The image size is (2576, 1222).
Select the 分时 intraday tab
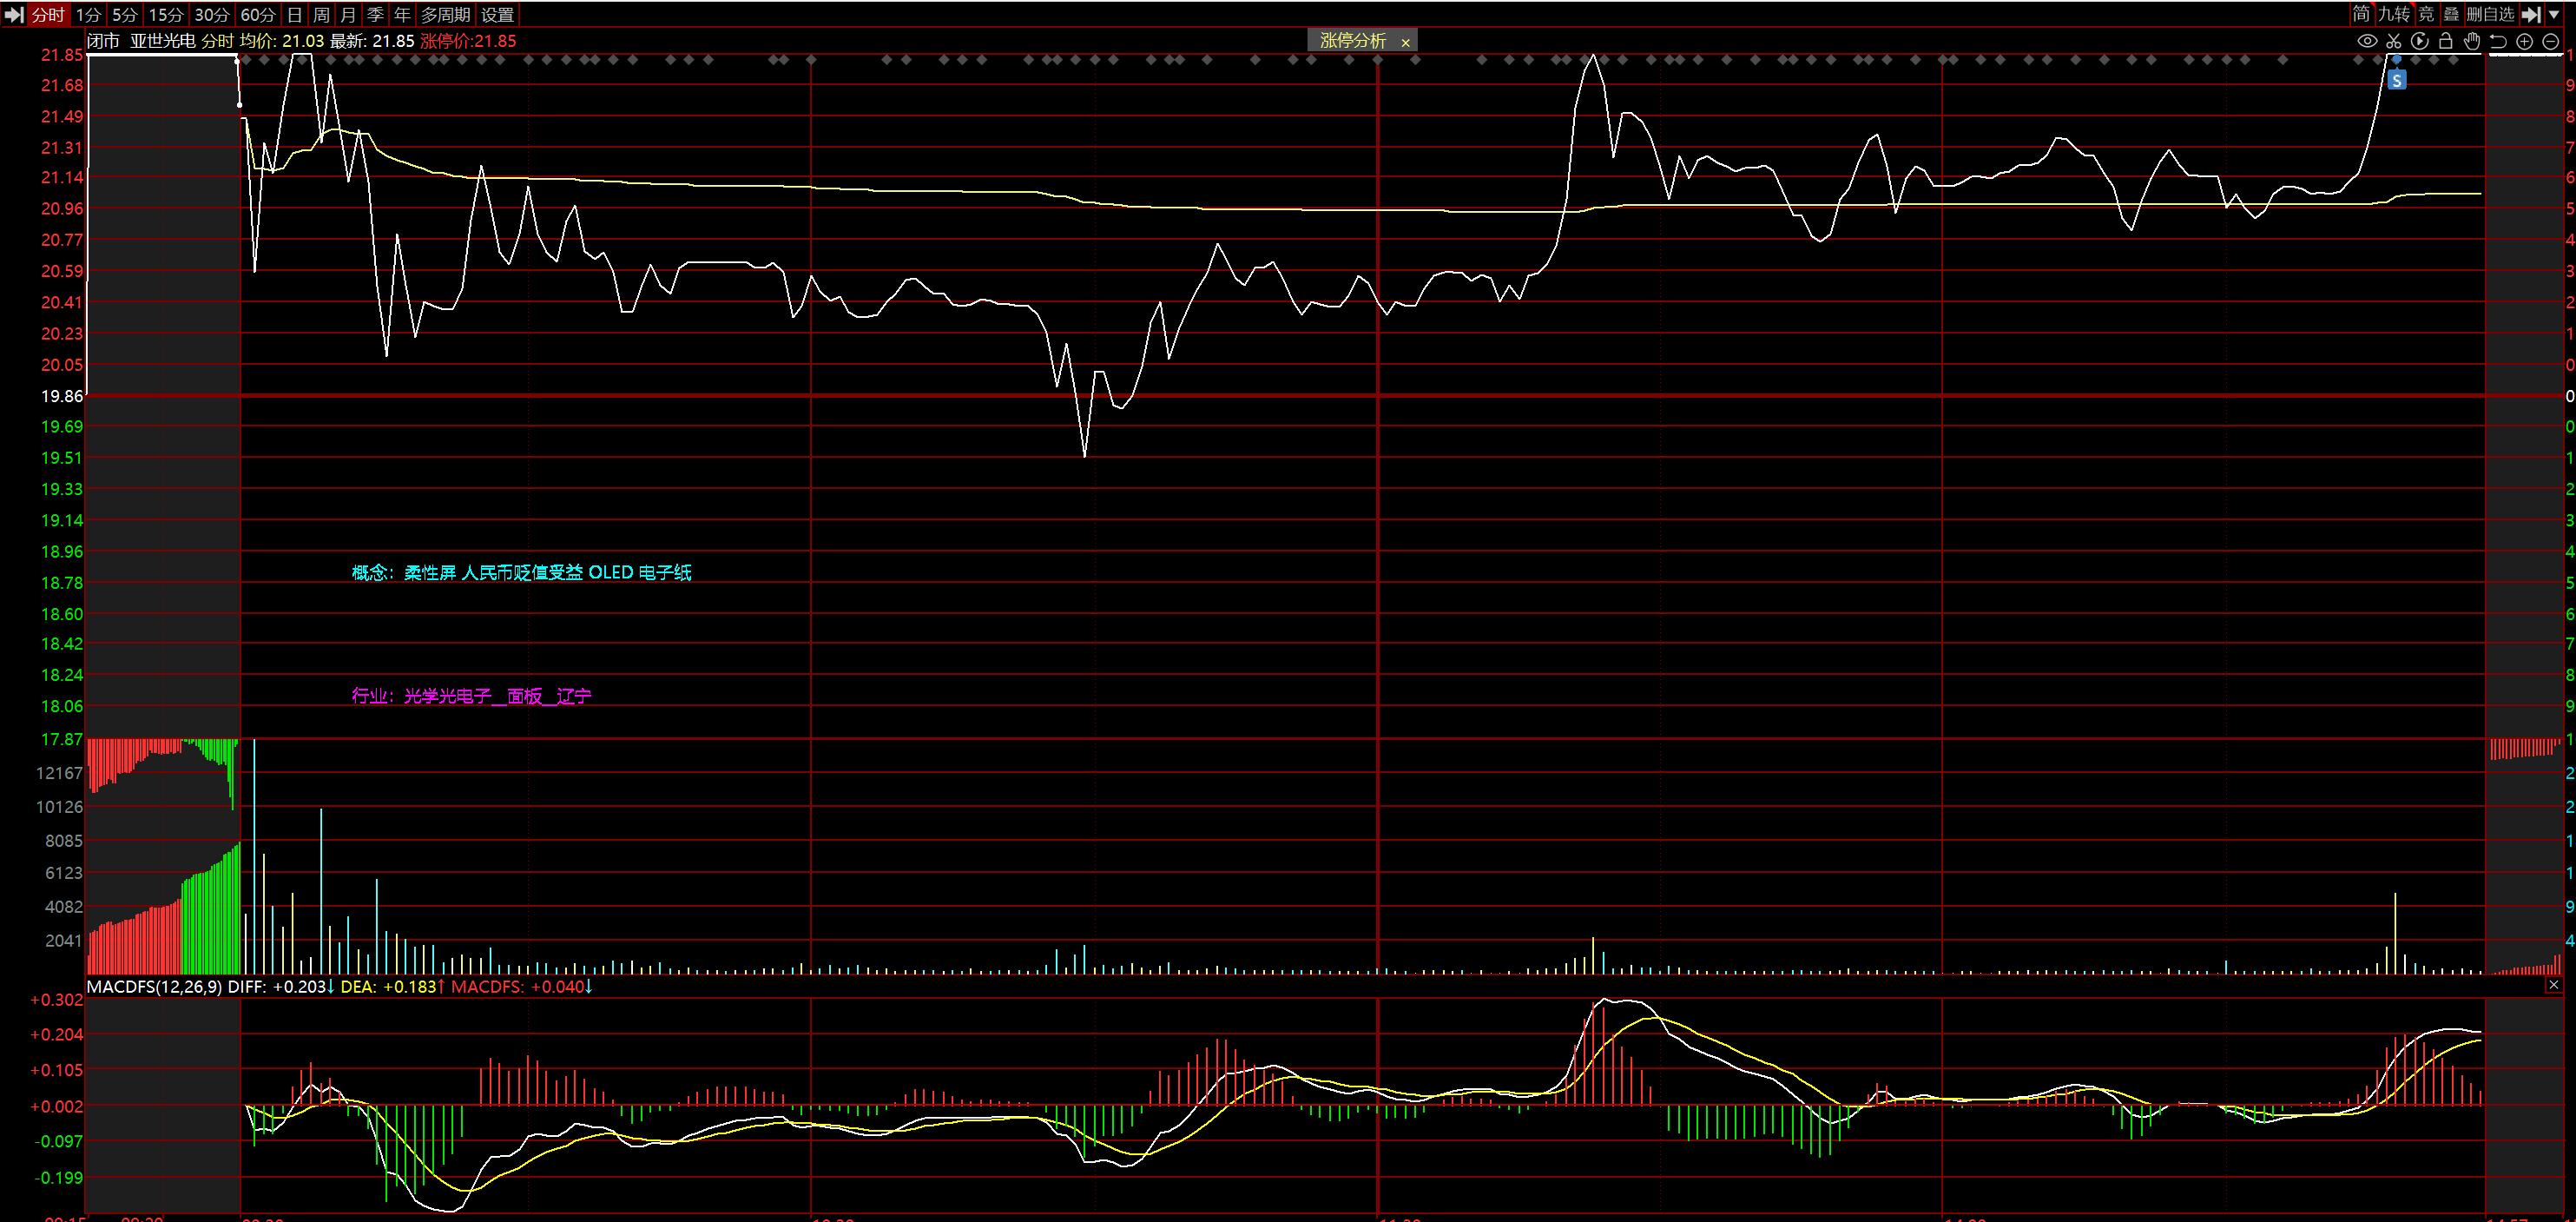(x=47, y=14)
